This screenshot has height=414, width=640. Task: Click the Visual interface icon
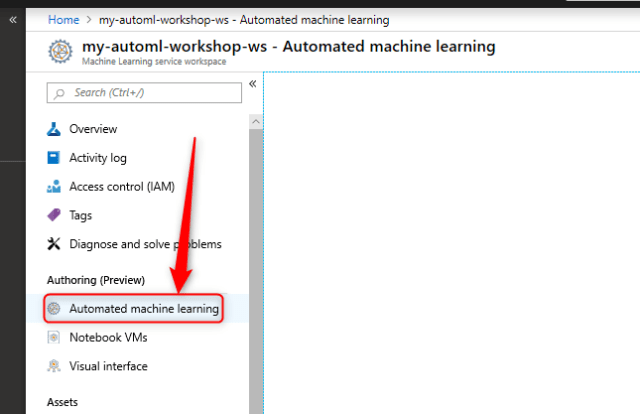(53, 366)
